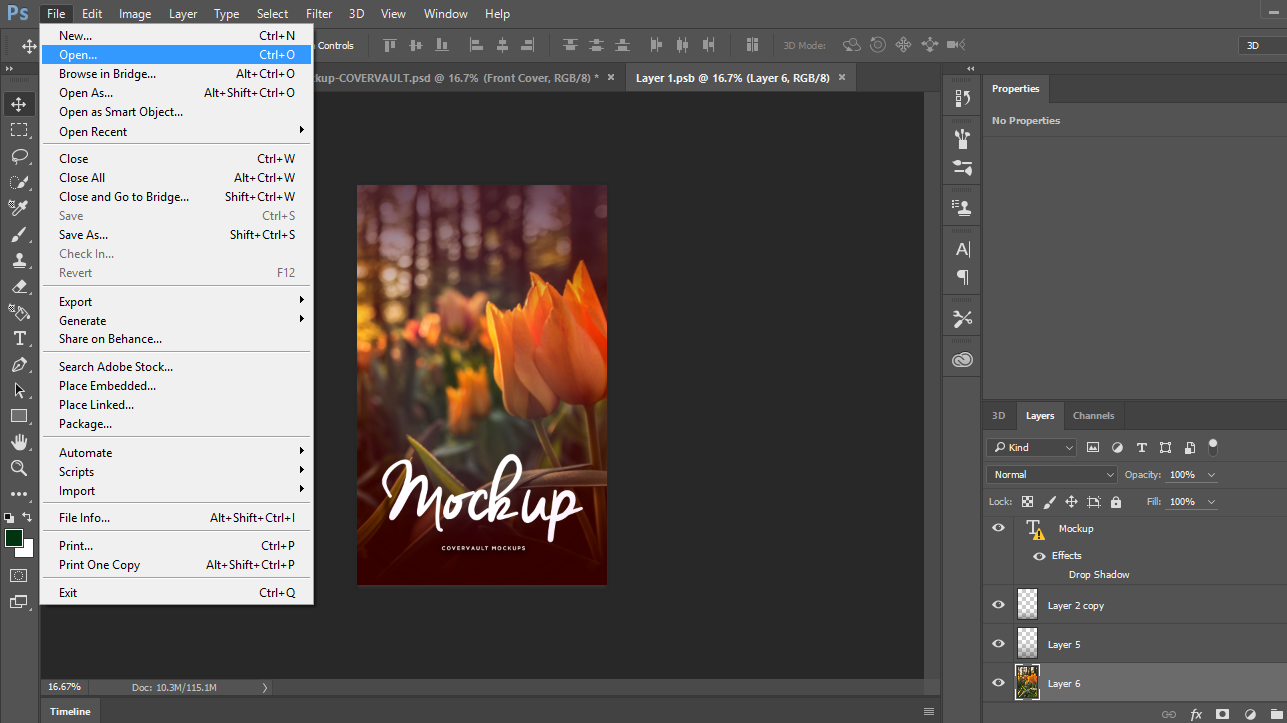This screenshot has width=1287, height=723.
Task: Open the Creative Cloud Libraries panel icon
Action: (x=962, y=360)
